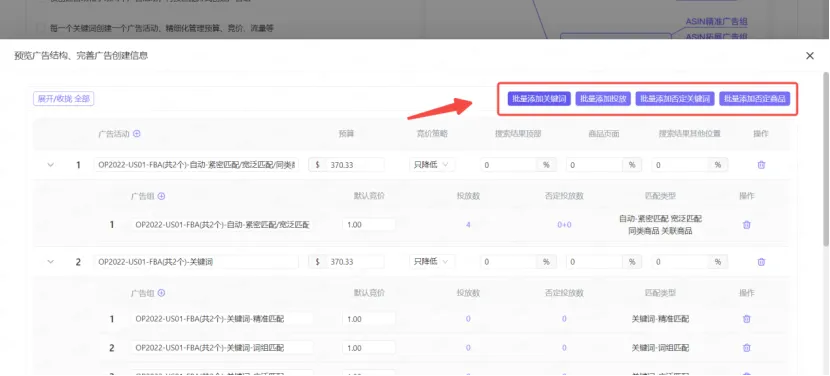The image size is (830, 376).
Task: Edit default bid 1.00 for 关键词-词组匹配 group
Action: coord(369,348)
